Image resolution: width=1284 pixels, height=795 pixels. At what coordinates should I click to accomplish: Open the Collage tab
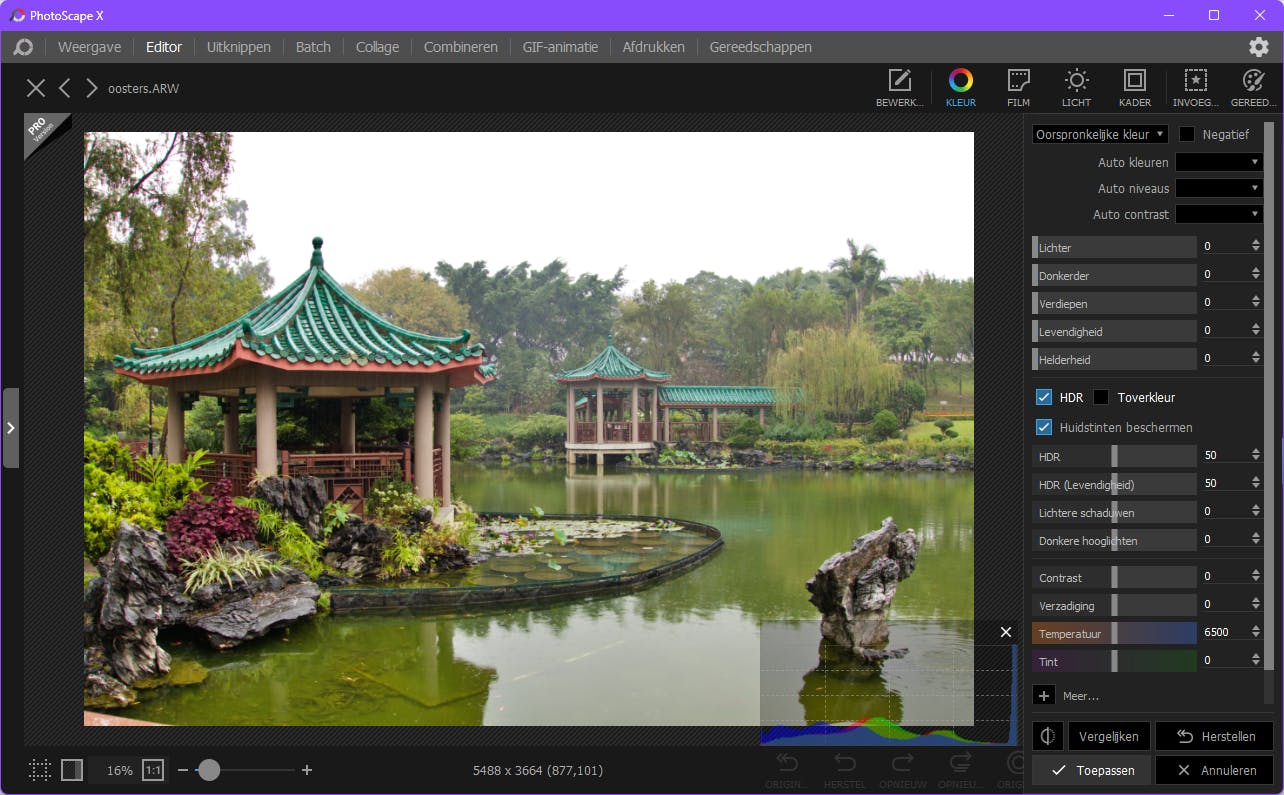pyautogui.click(x=377, y=47)
